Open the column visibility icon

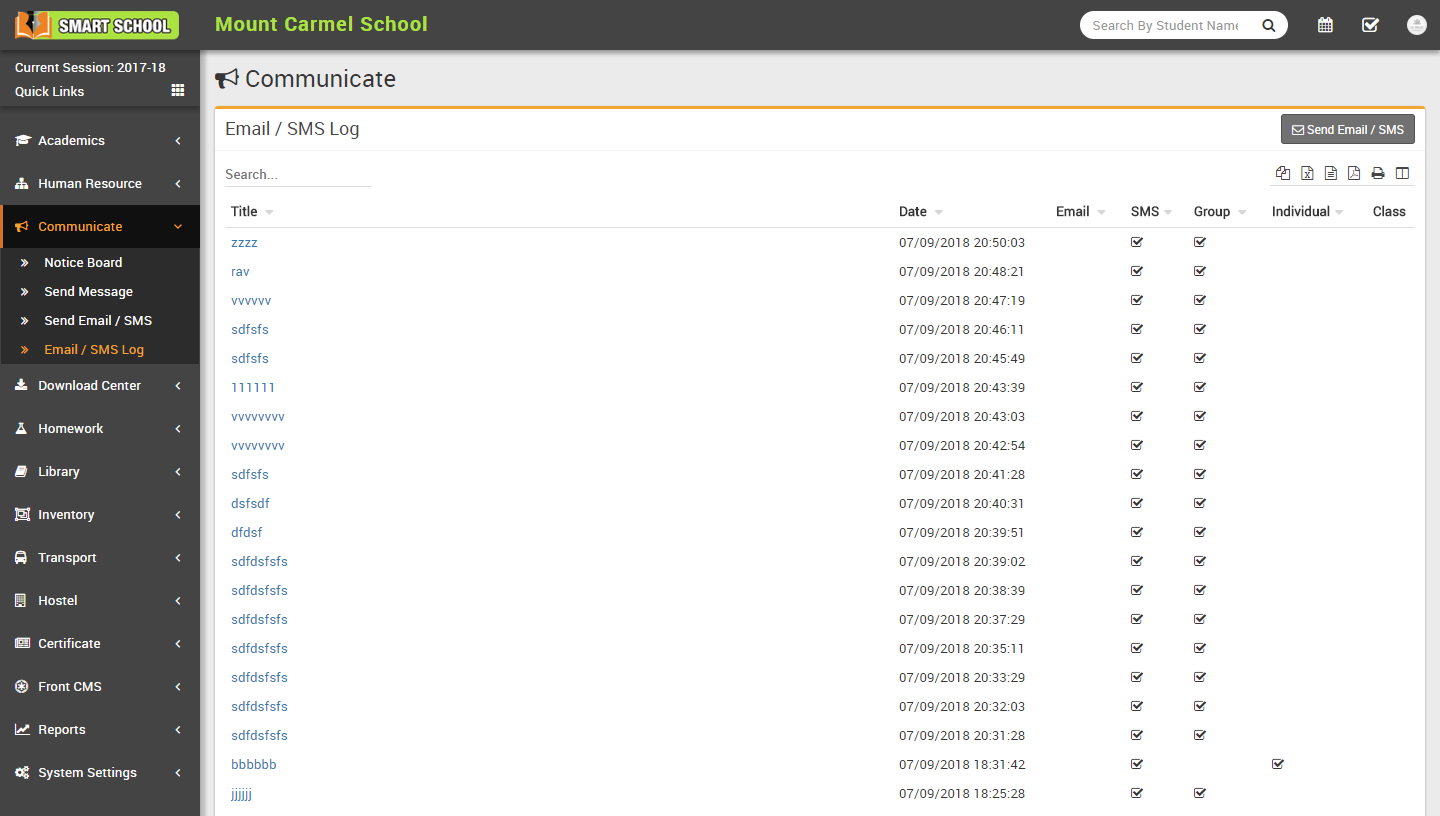point(1402,173)
